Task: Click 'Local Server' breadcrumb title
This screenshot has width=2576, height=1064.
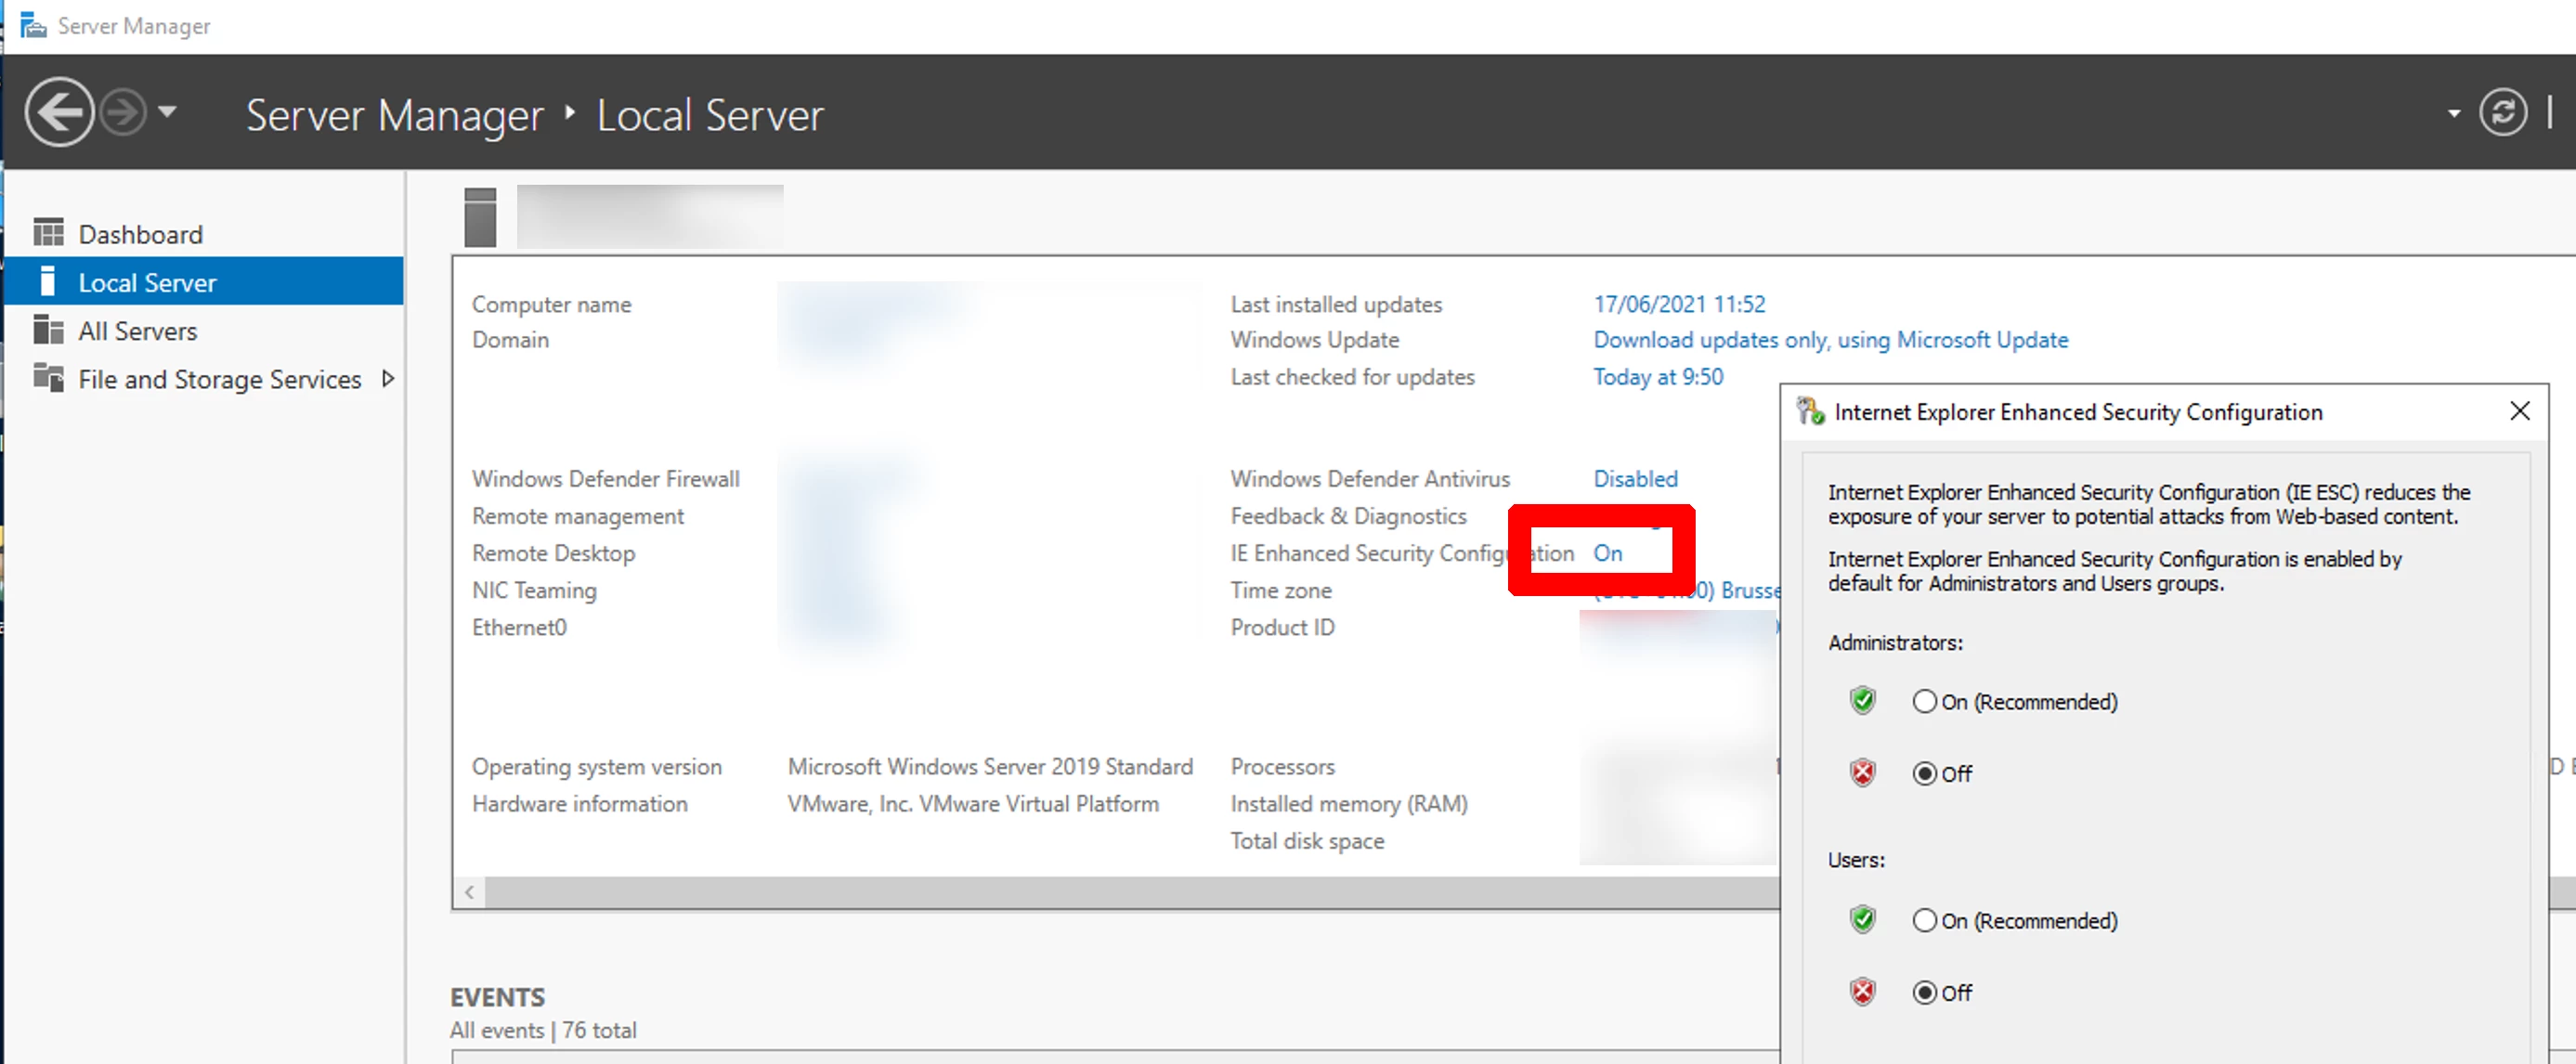Action: (710, 115)
